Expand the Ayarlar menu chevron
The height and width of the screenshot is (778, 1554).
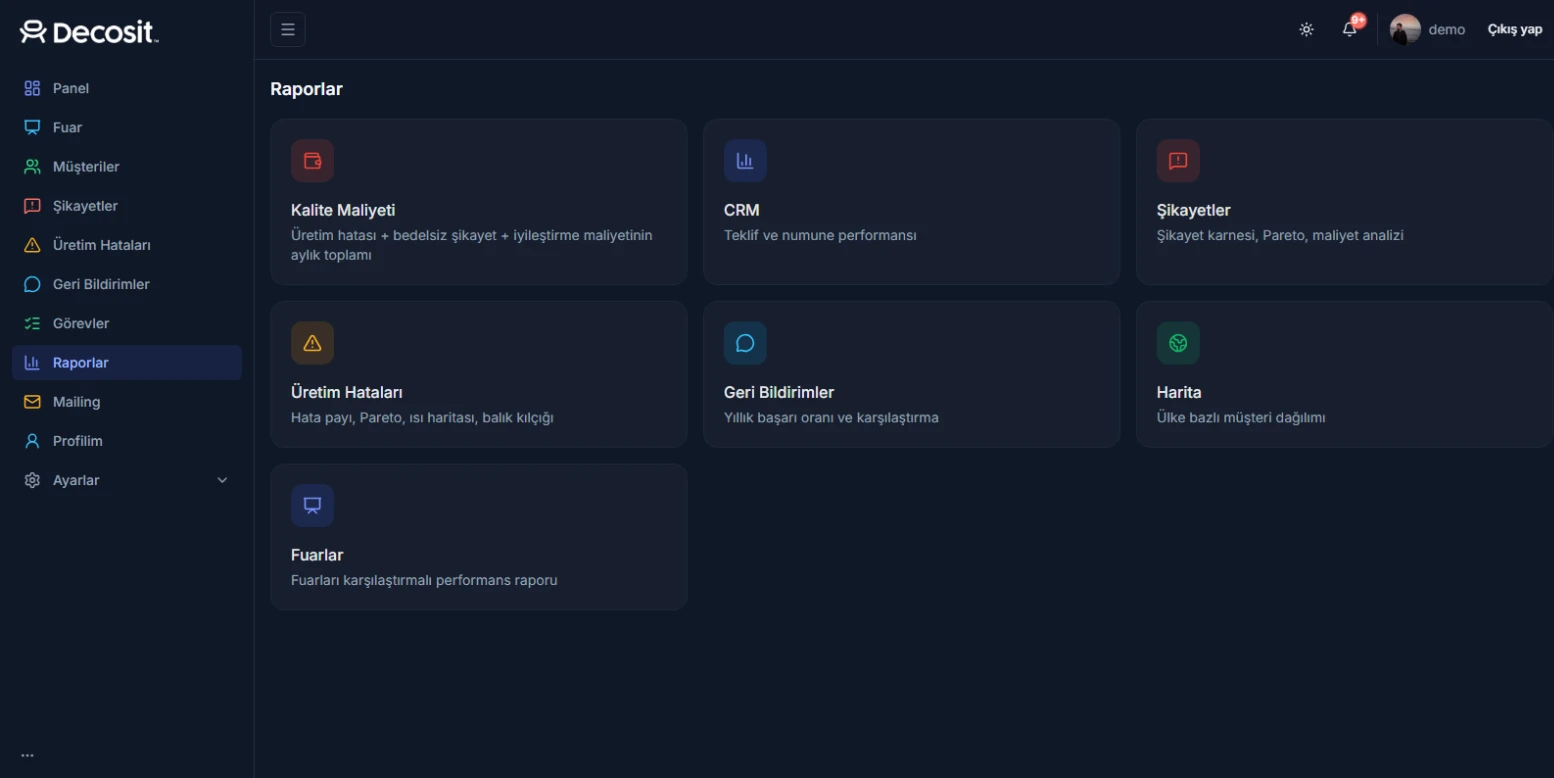pos(222,480)
